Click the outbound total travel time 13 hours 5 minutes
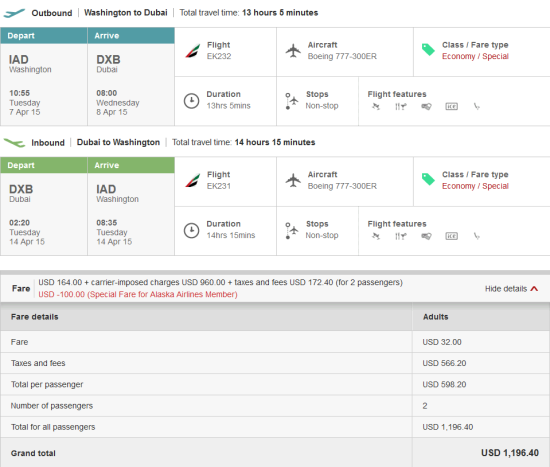 coord(280,13)
